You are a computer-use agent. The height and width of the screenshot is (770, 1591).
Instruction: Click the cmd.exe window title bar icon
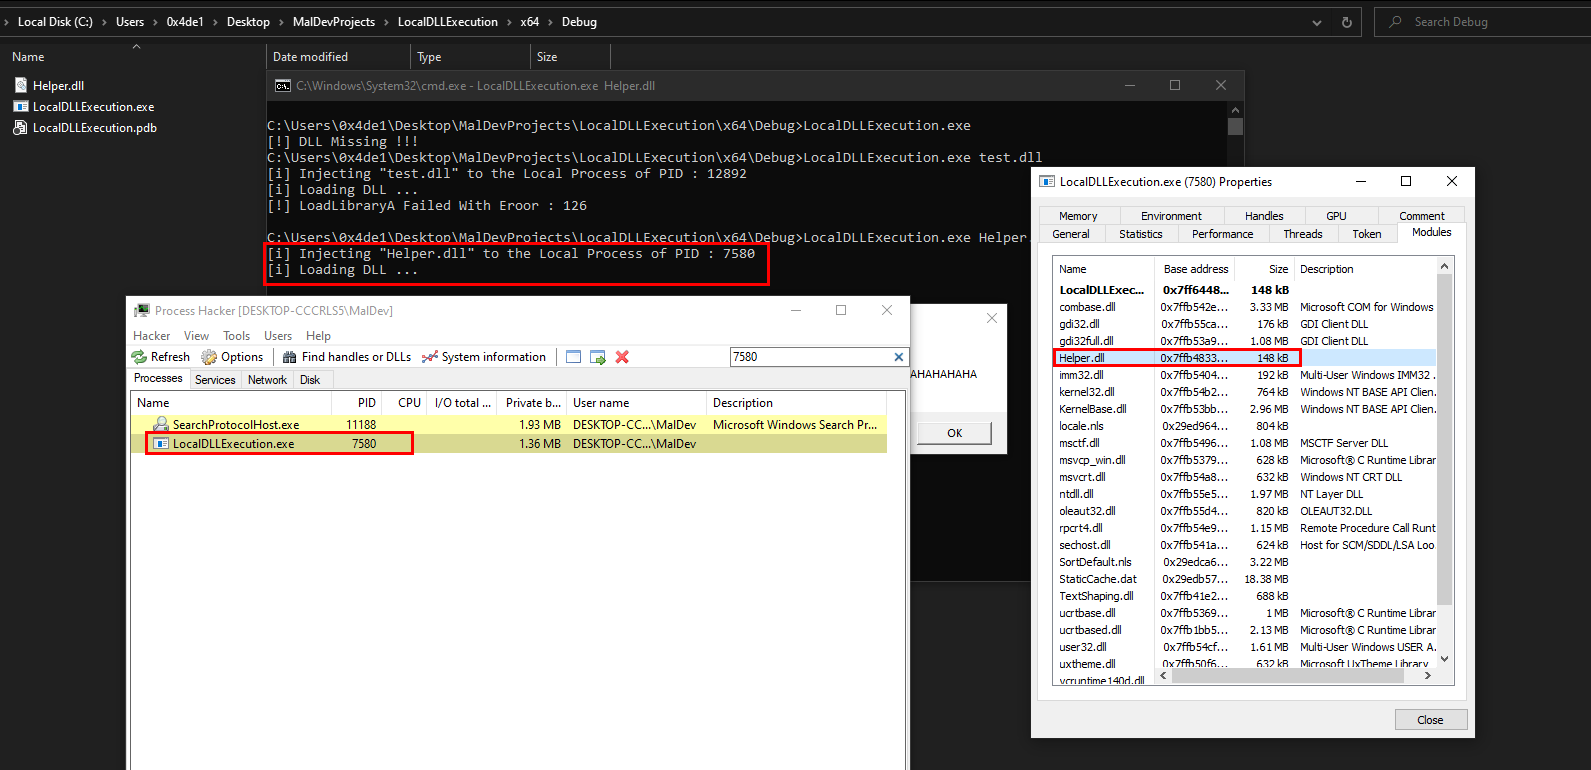(x=283, y=86)
